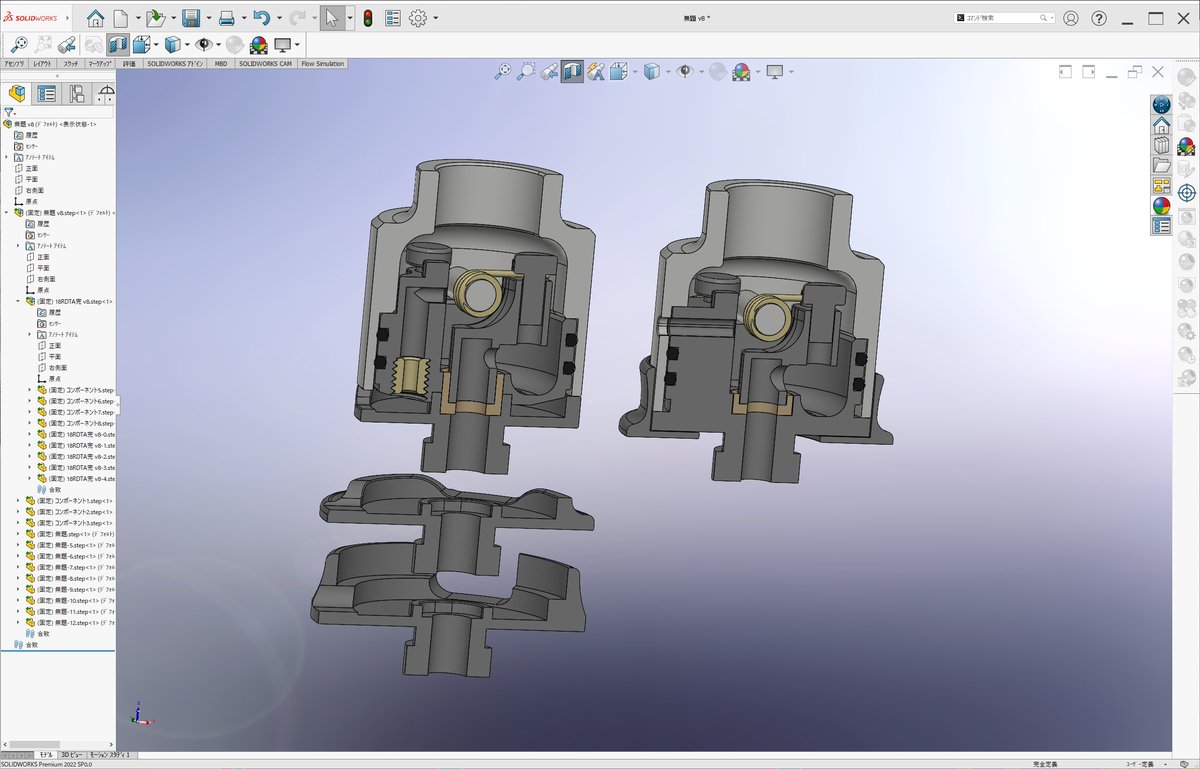Expand 無題-5.step<1> tree node
Viewport: 1200px width, 769px height.
(18, 545)
